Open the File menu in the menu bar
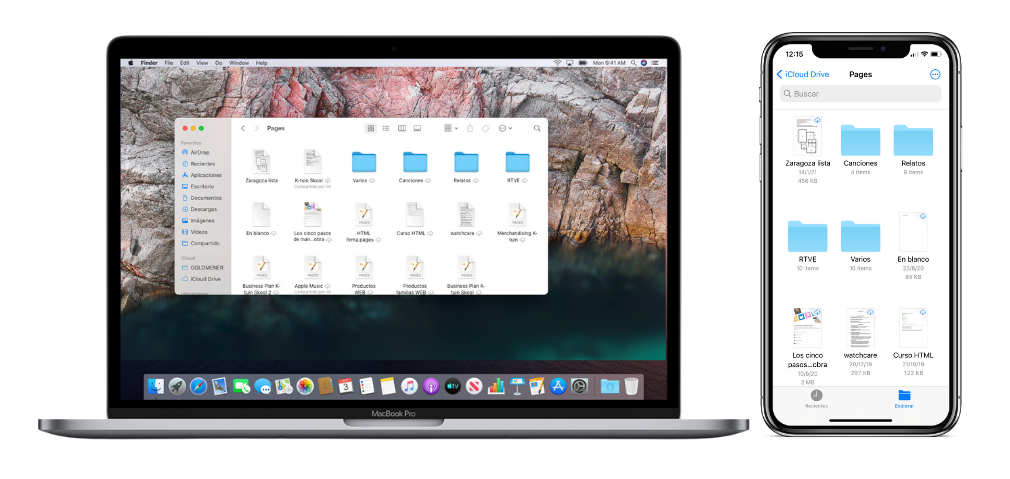1010x479 pixels. [169, 63]
